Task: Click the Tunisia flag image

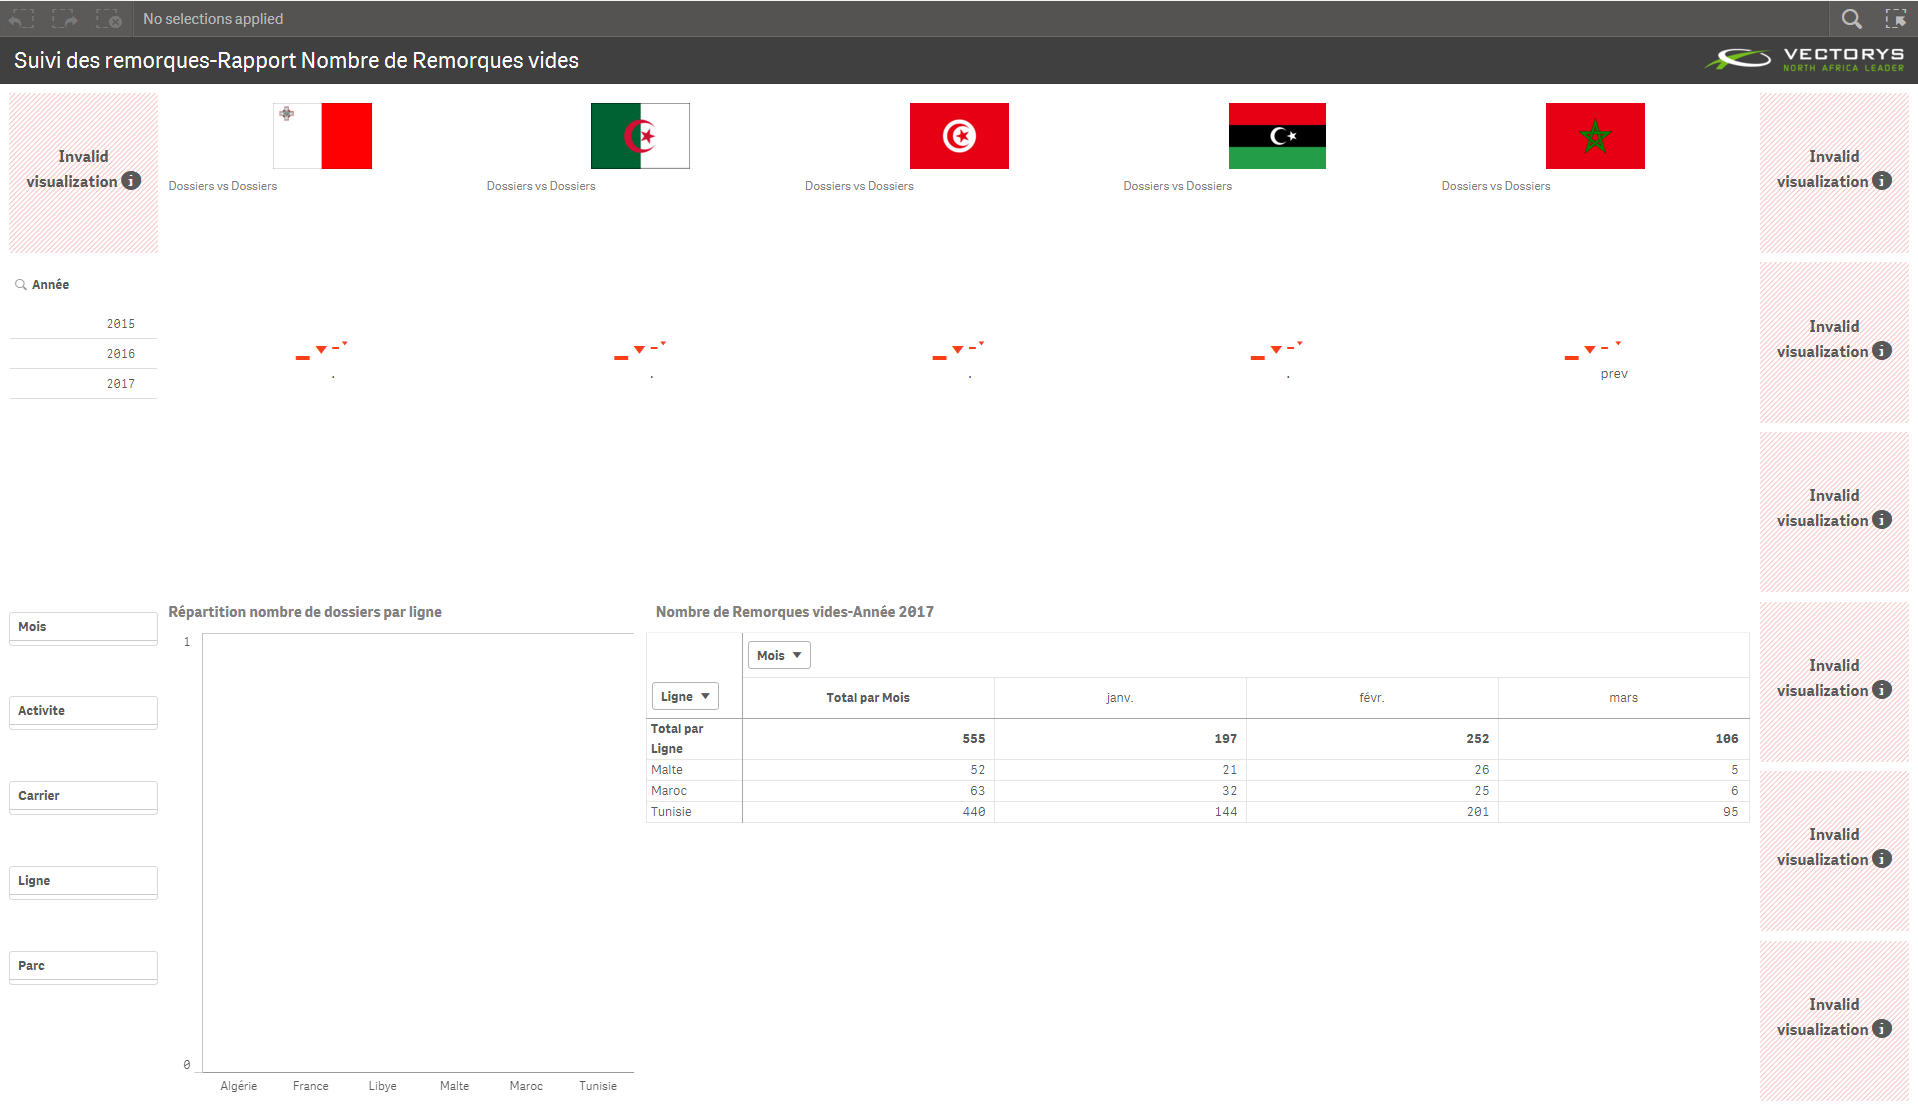Action: (959, 136)
